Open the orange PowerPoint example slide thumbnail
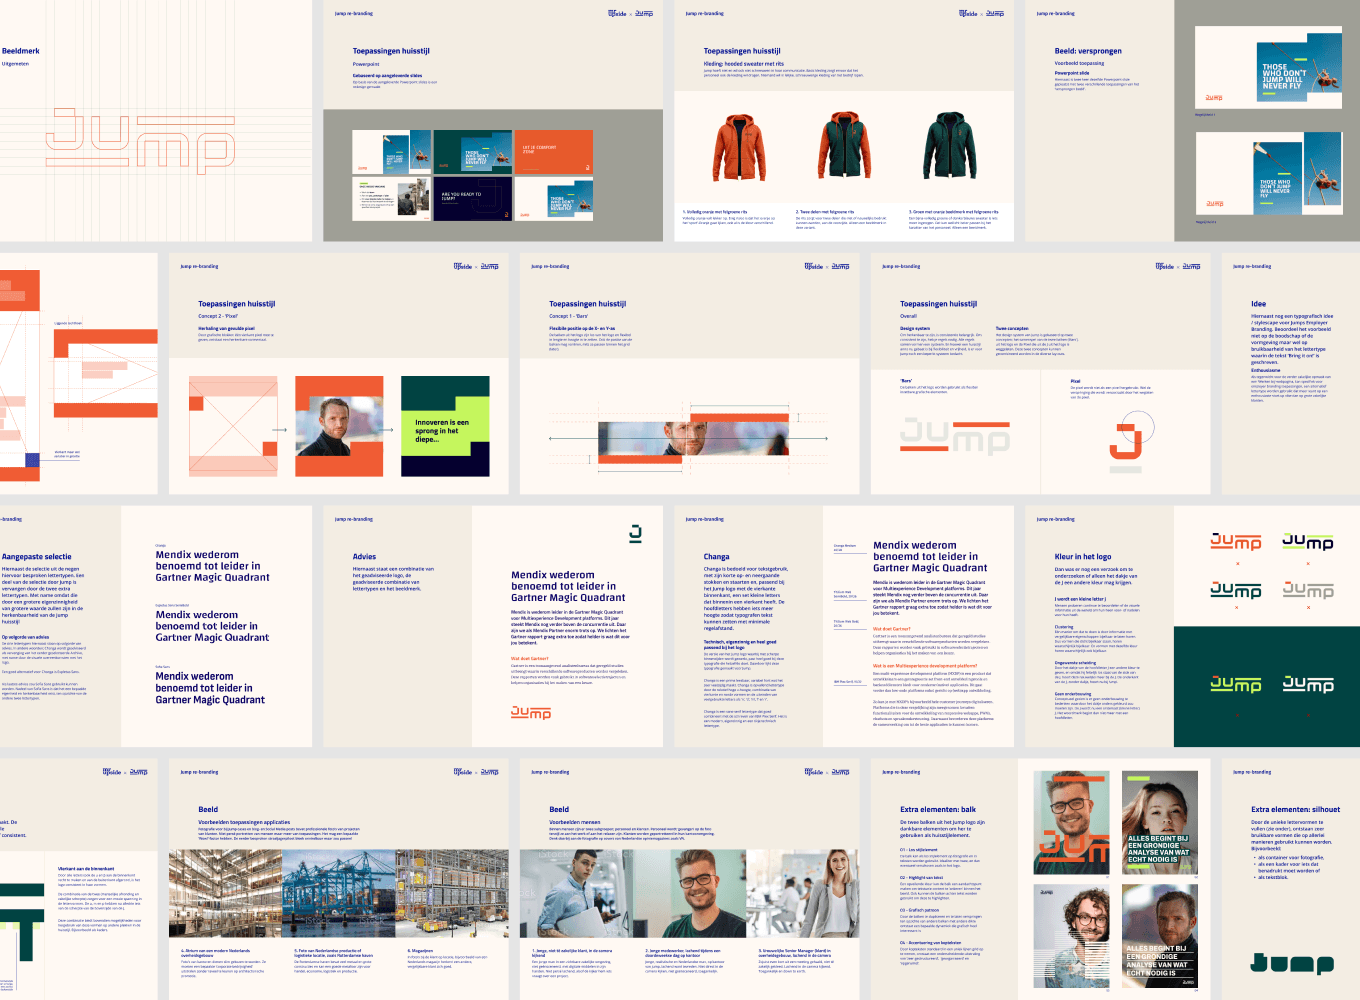 tap(553, 152)
